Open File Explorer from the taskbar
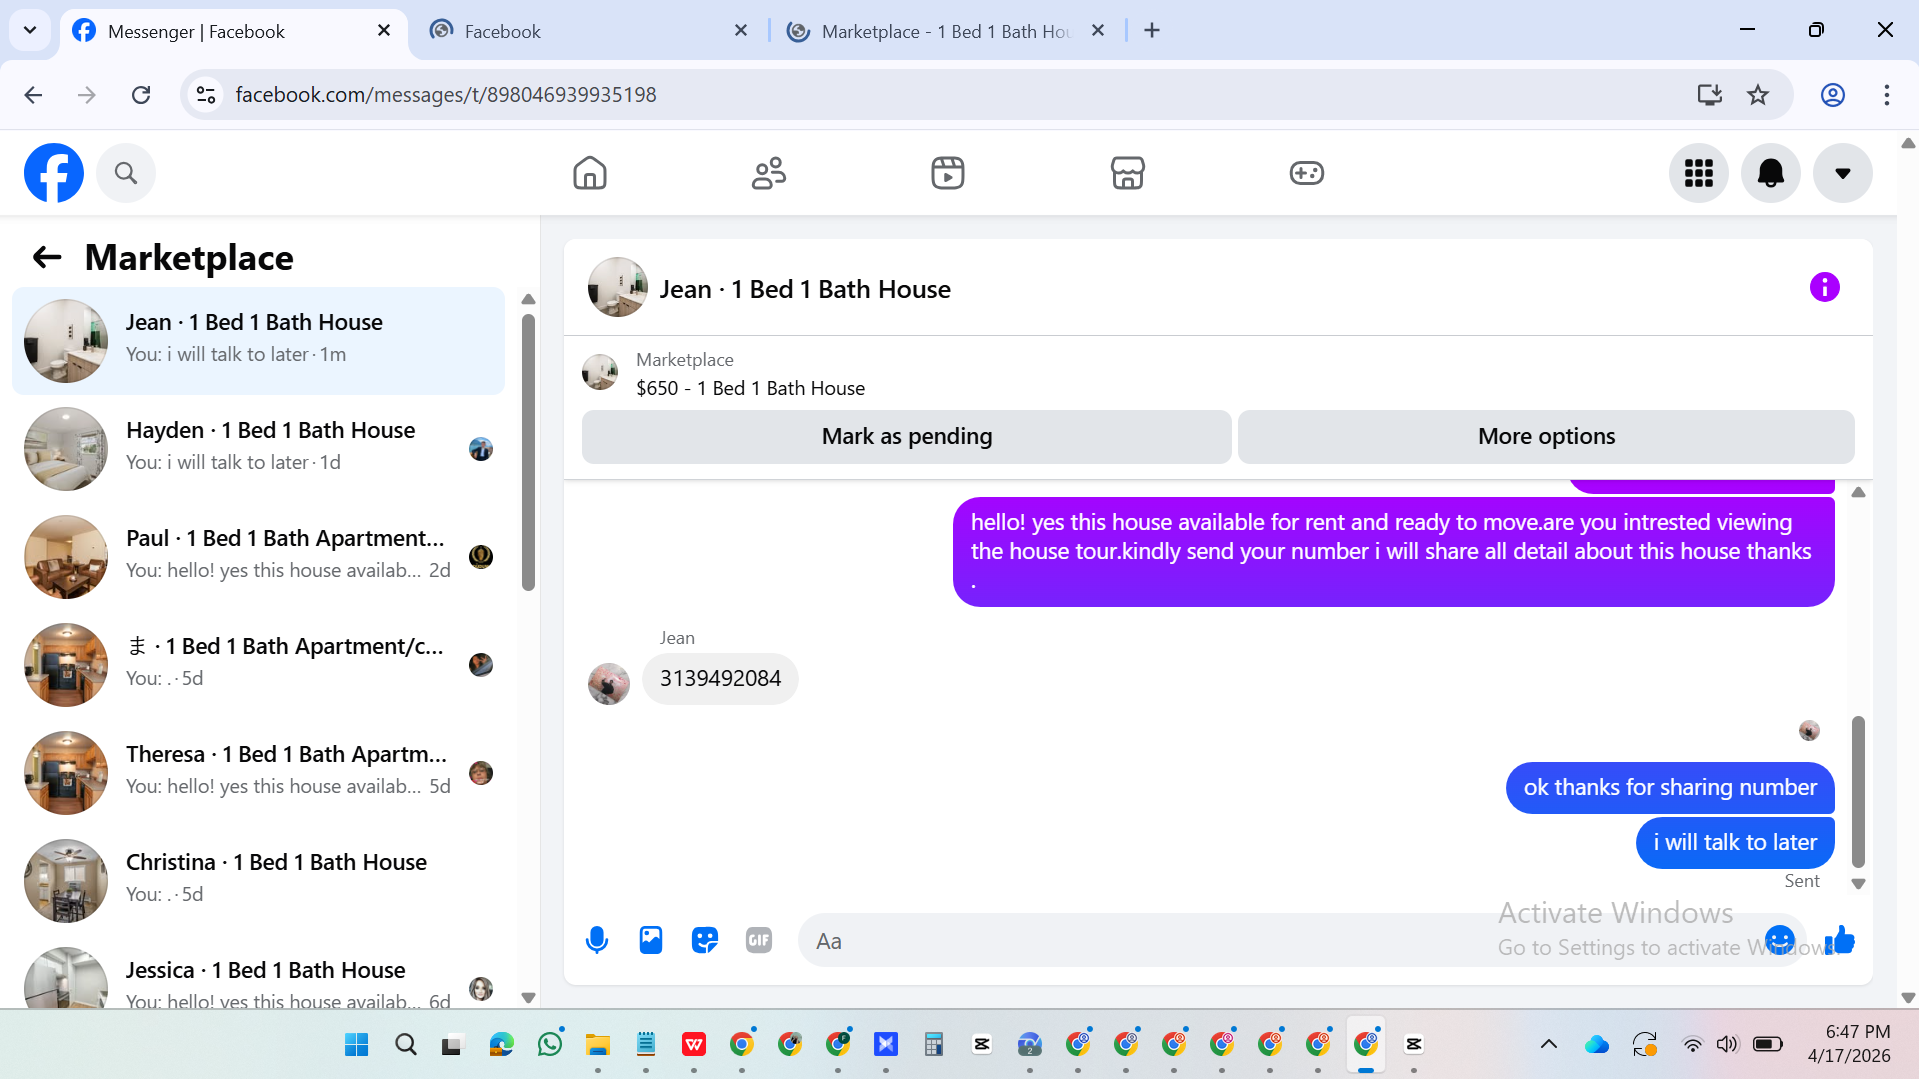The image size is (1919, 1079). point(598,1045)
